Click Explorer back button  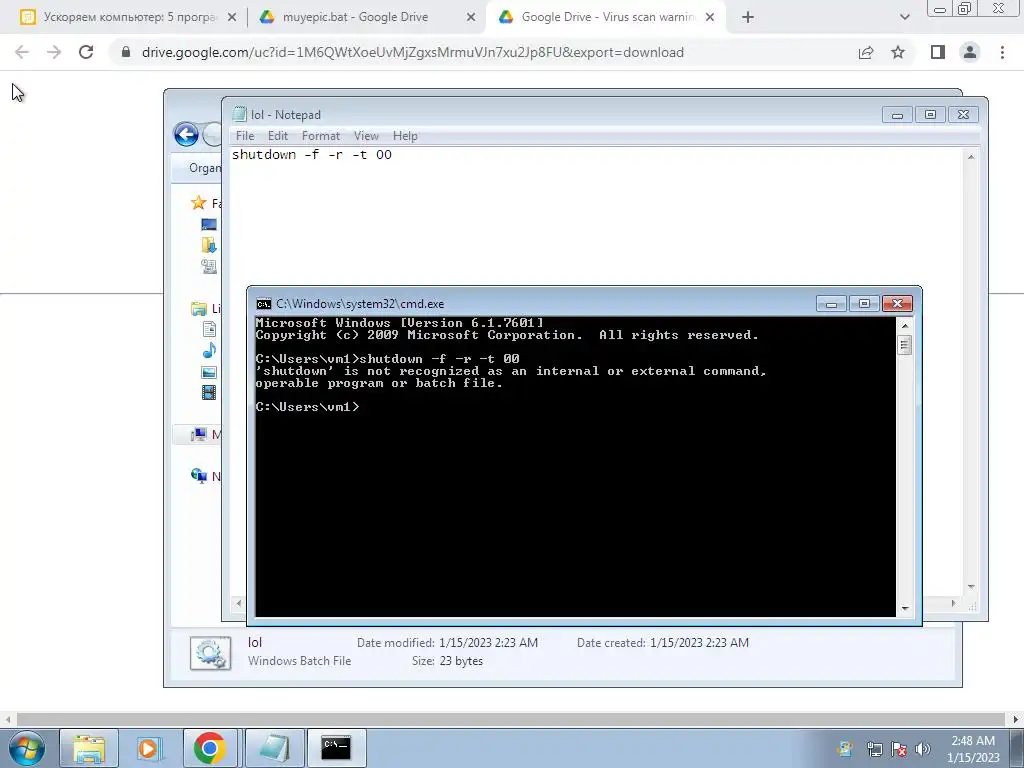tap(186, 135)
